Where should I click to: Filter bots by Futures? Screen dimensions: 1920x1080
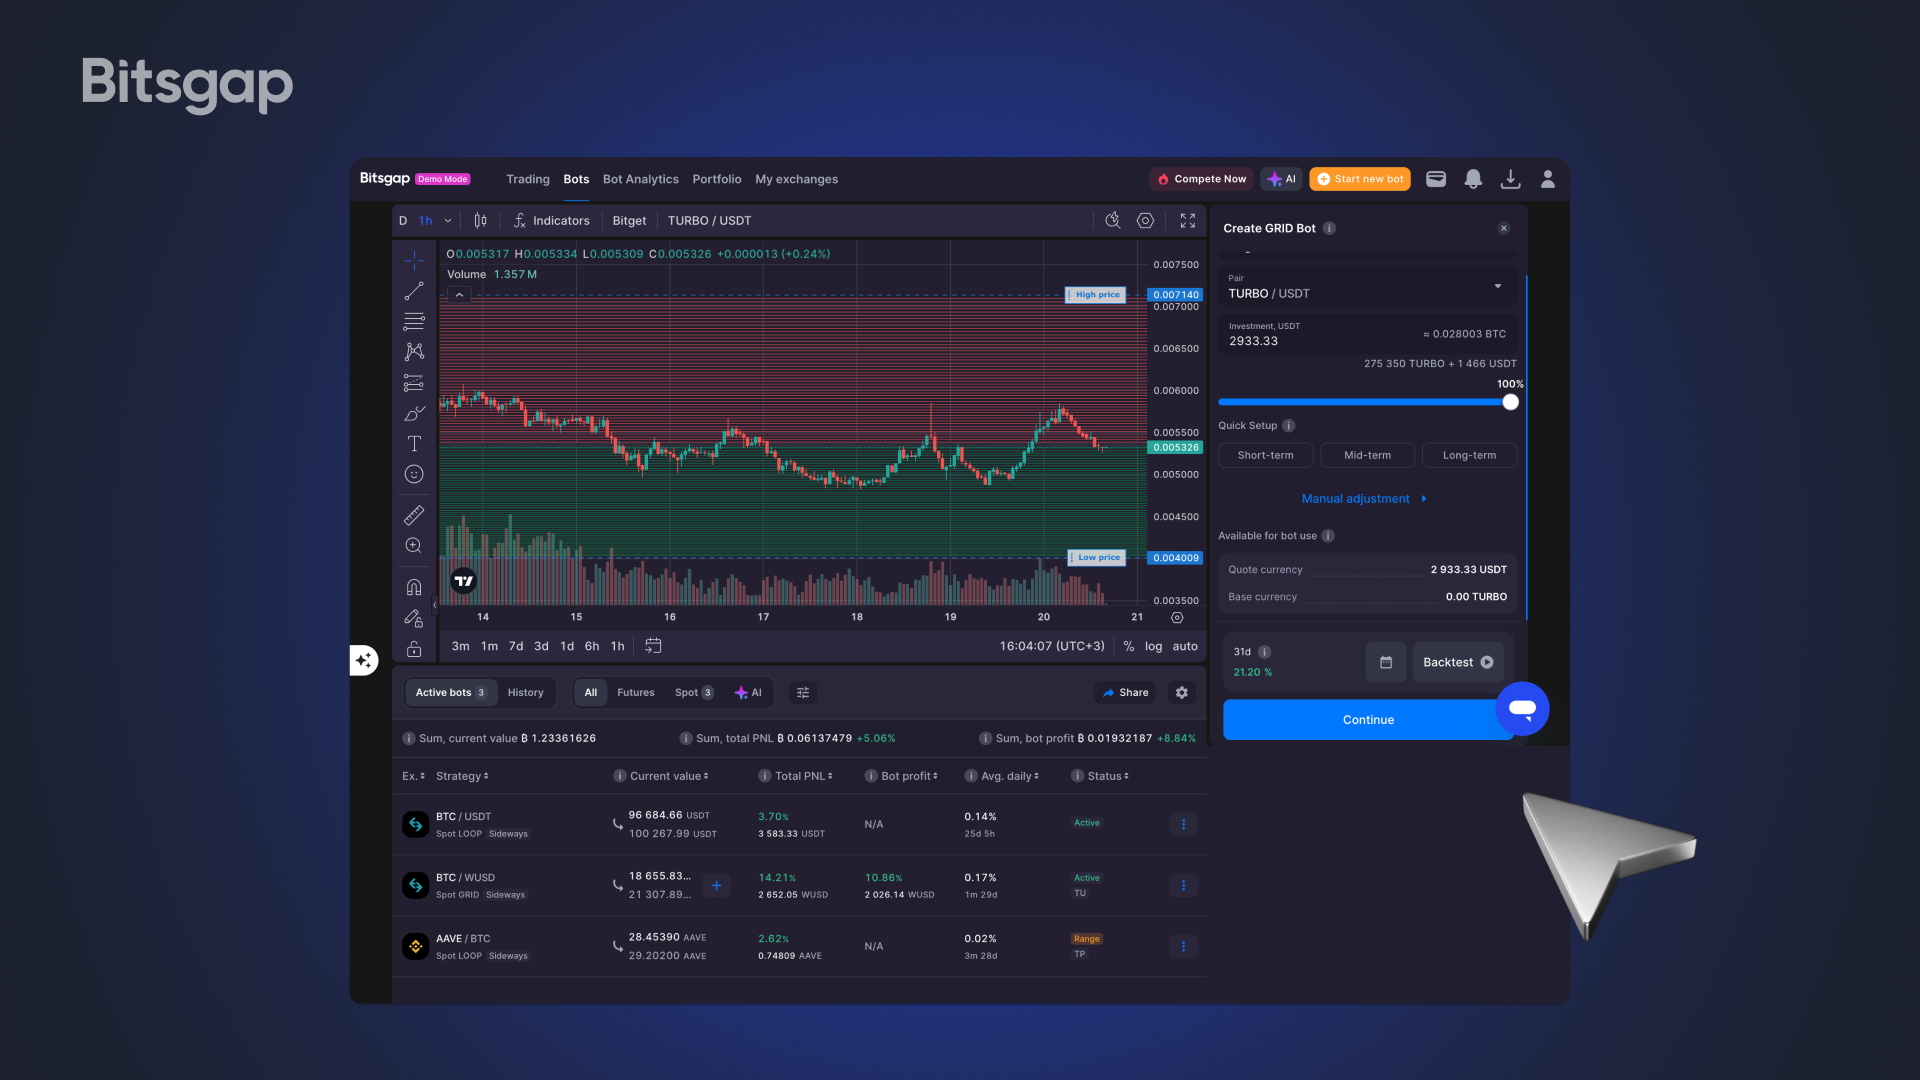pyautogui.click(x=635, y=692)
